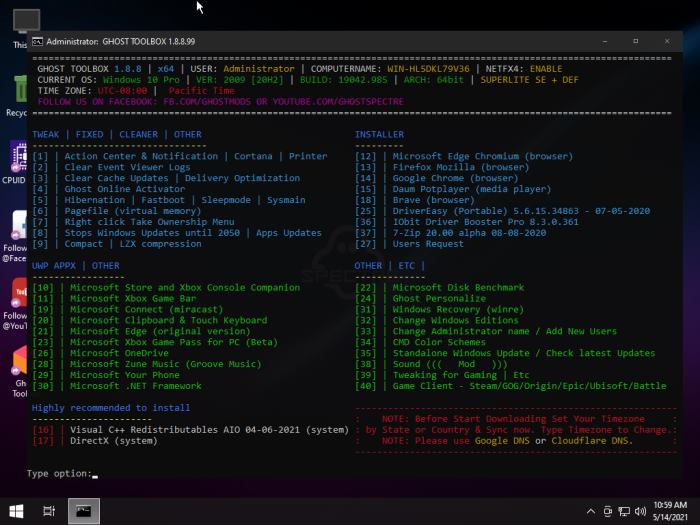Open Task View on the taskbar

point(49,511)
